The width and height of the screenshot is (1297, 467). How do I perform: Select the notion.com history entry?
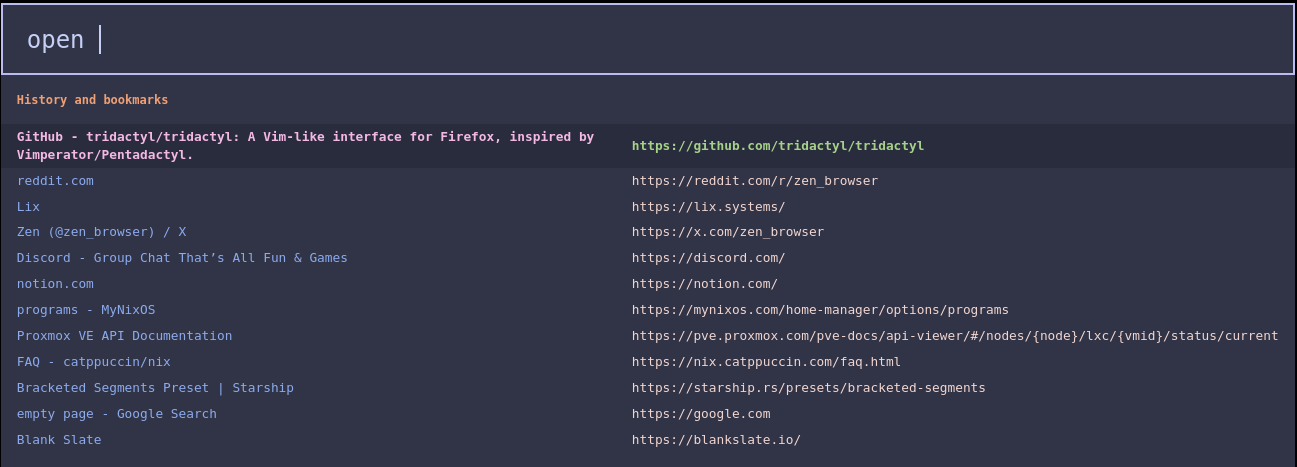[55, 284]
